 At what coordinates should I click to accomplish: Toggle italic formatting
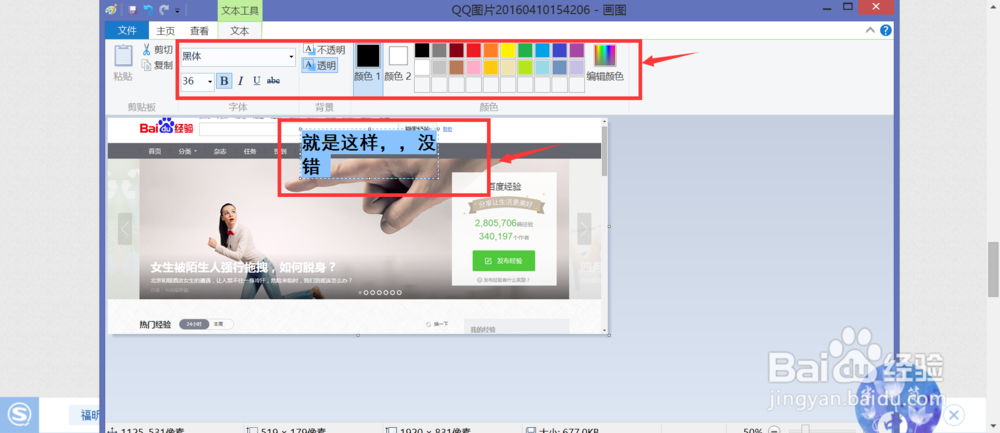pos(240,81)
